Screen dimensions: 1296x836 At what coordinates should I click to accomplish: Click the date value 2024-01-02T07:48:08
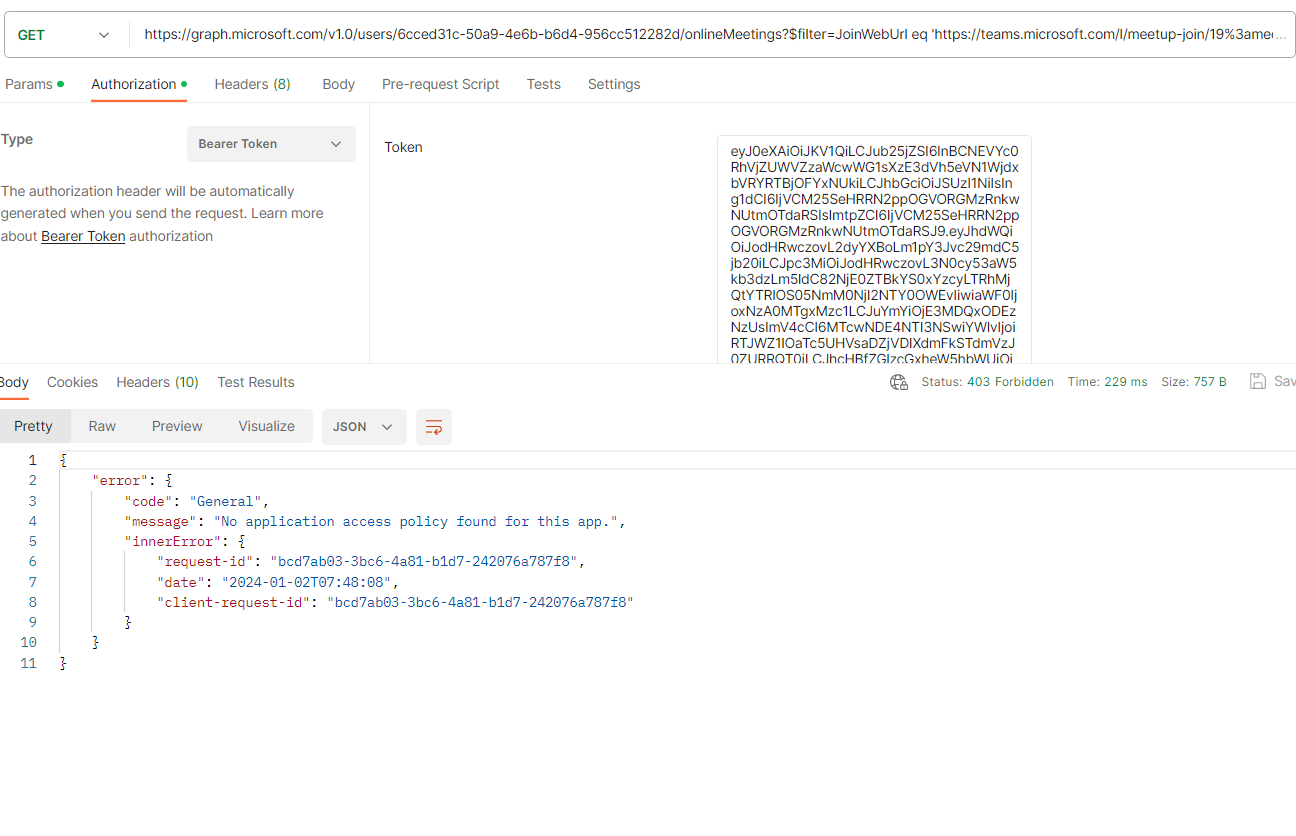tap(308, 582)
